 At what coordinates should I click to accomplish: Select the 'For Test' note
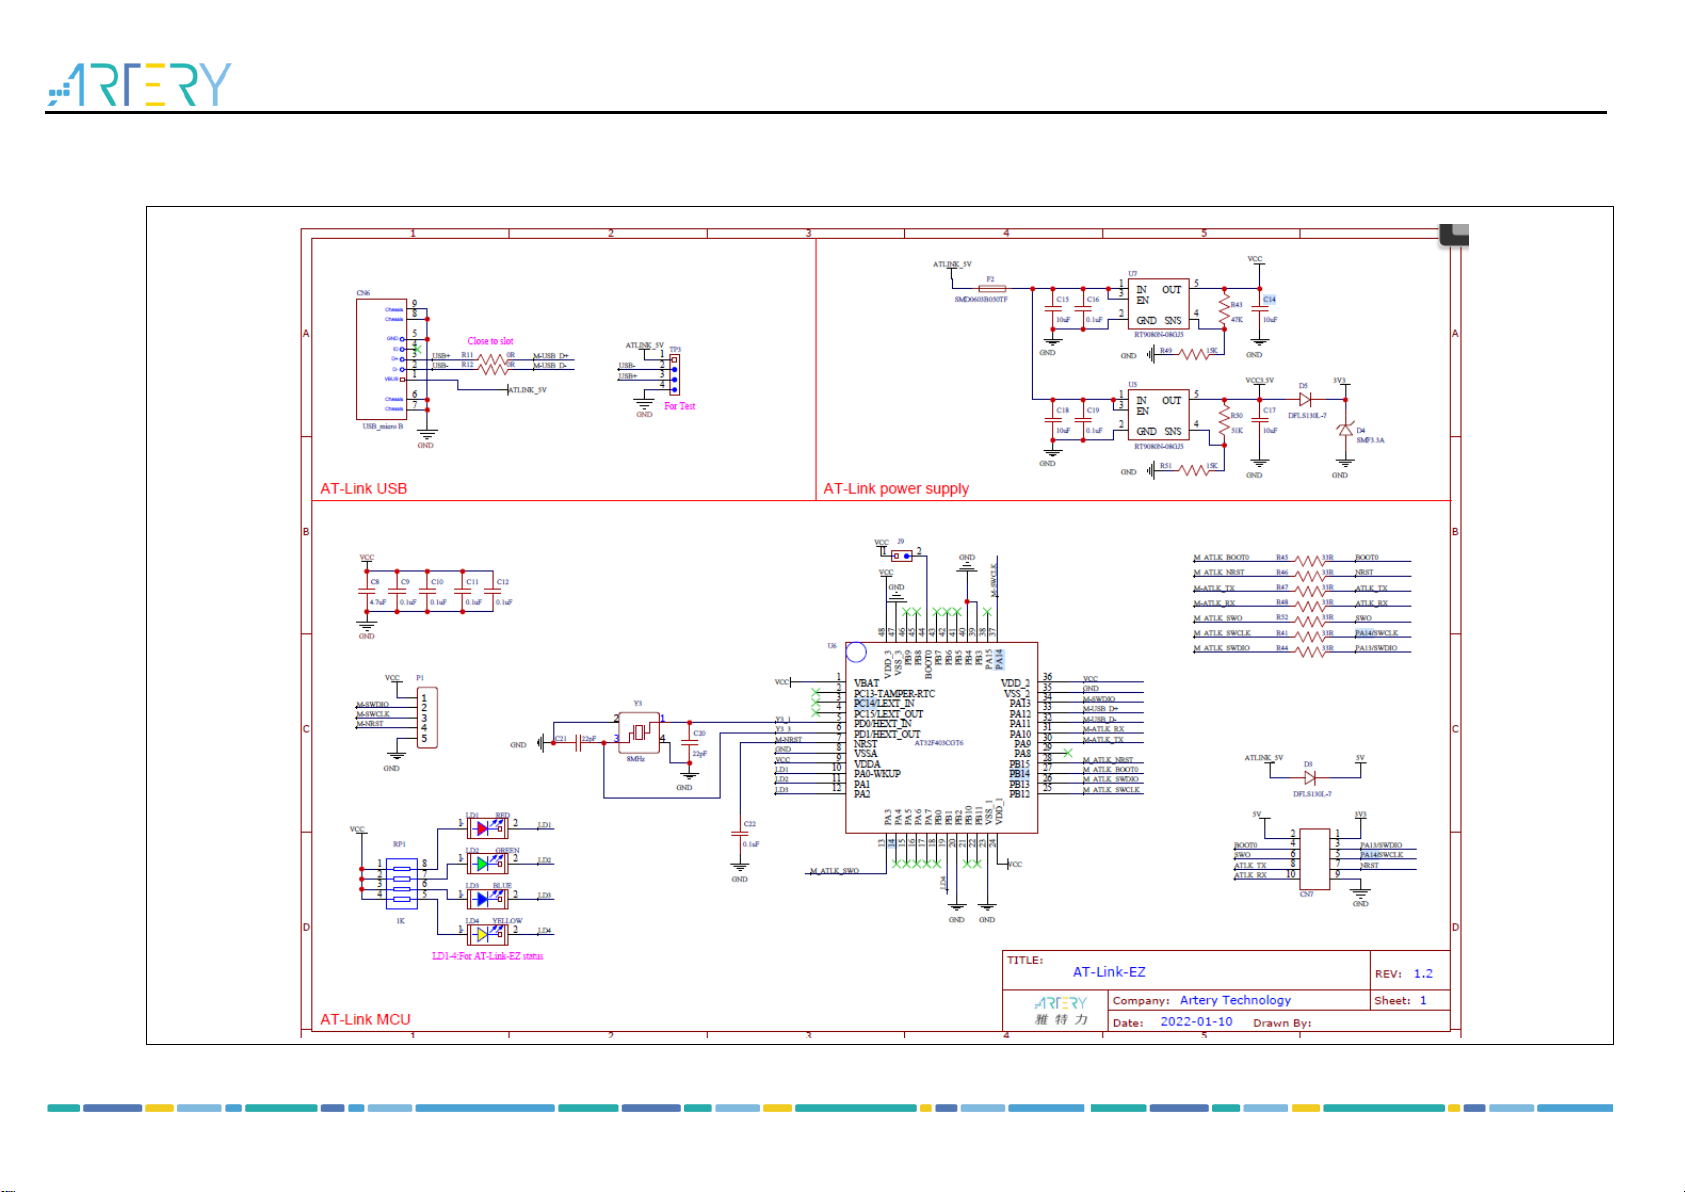tap(679, 406)
